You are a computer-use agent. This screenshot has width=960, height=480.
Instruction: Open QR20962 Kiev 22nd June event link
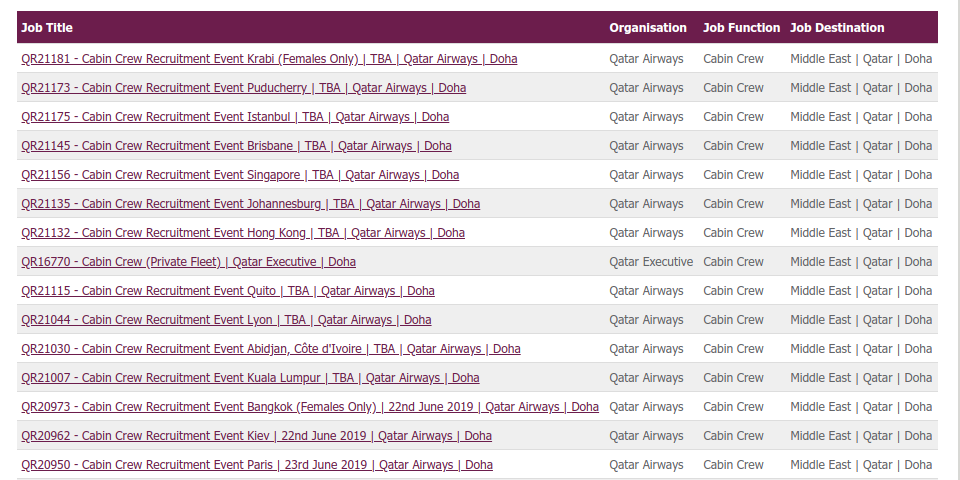[x=257, y=435]
